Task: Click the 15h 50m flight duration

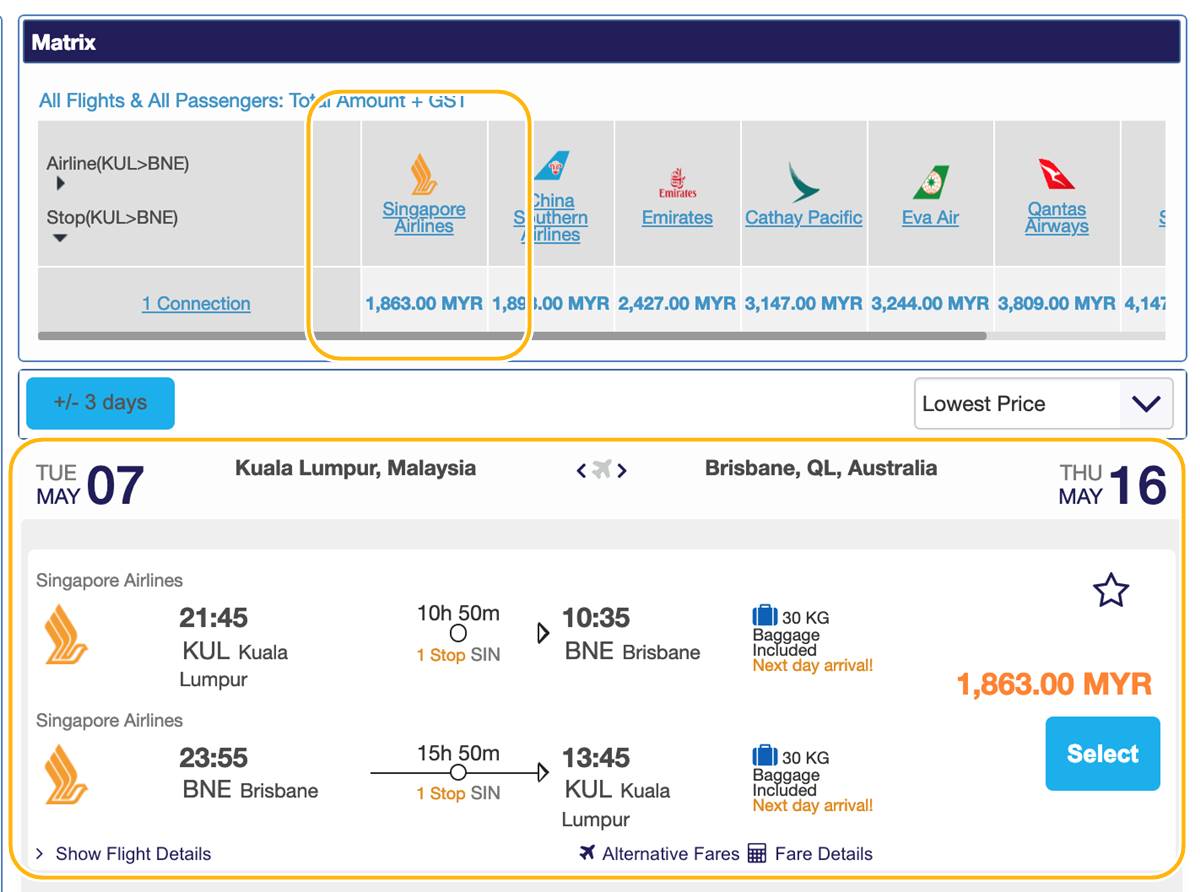Action: tap(458, 754)
